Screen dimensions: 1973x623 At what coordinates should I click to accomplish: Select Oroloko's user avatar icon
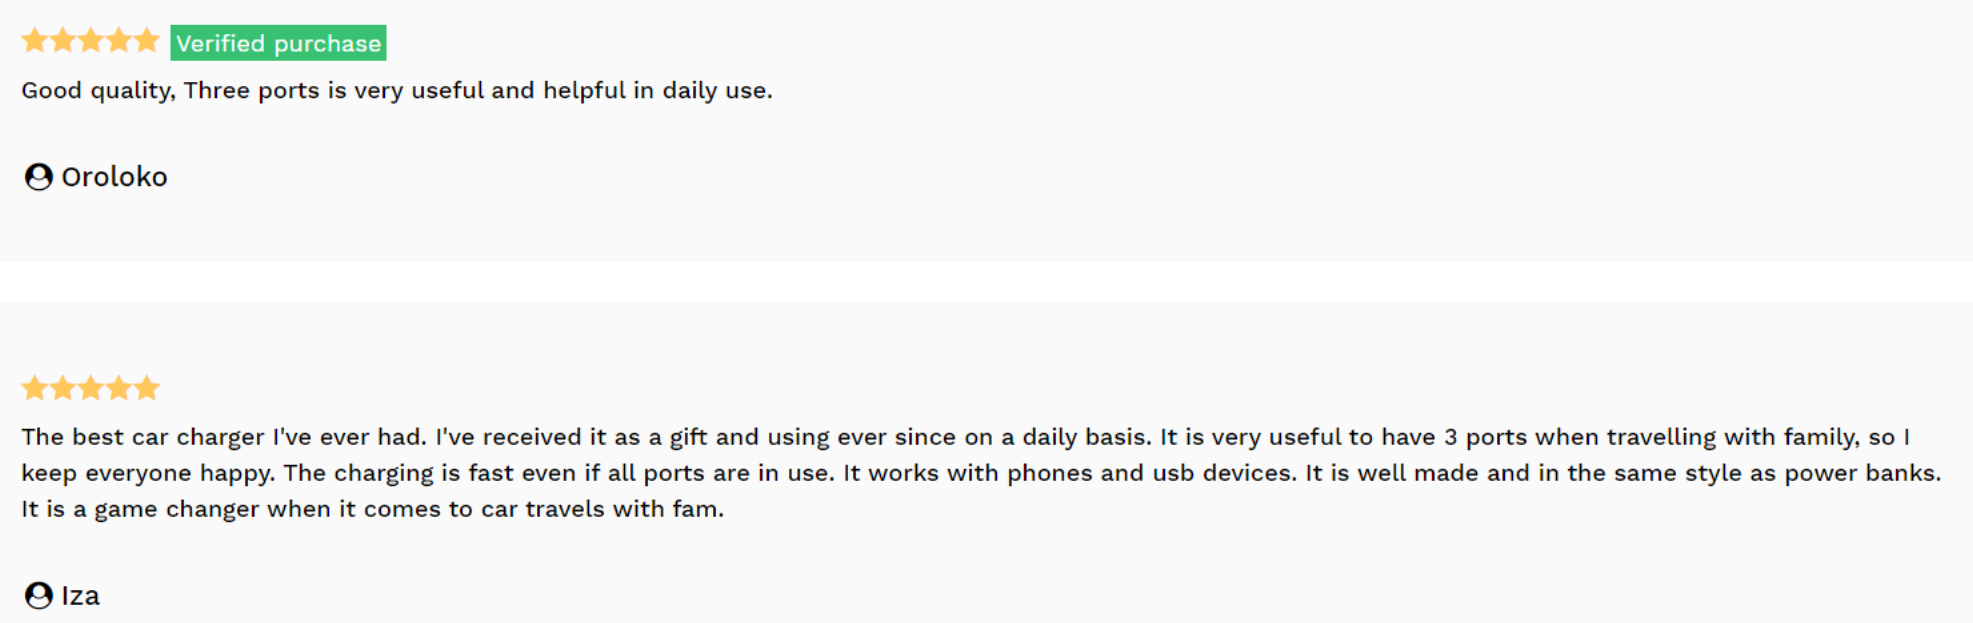coord(39,177)
